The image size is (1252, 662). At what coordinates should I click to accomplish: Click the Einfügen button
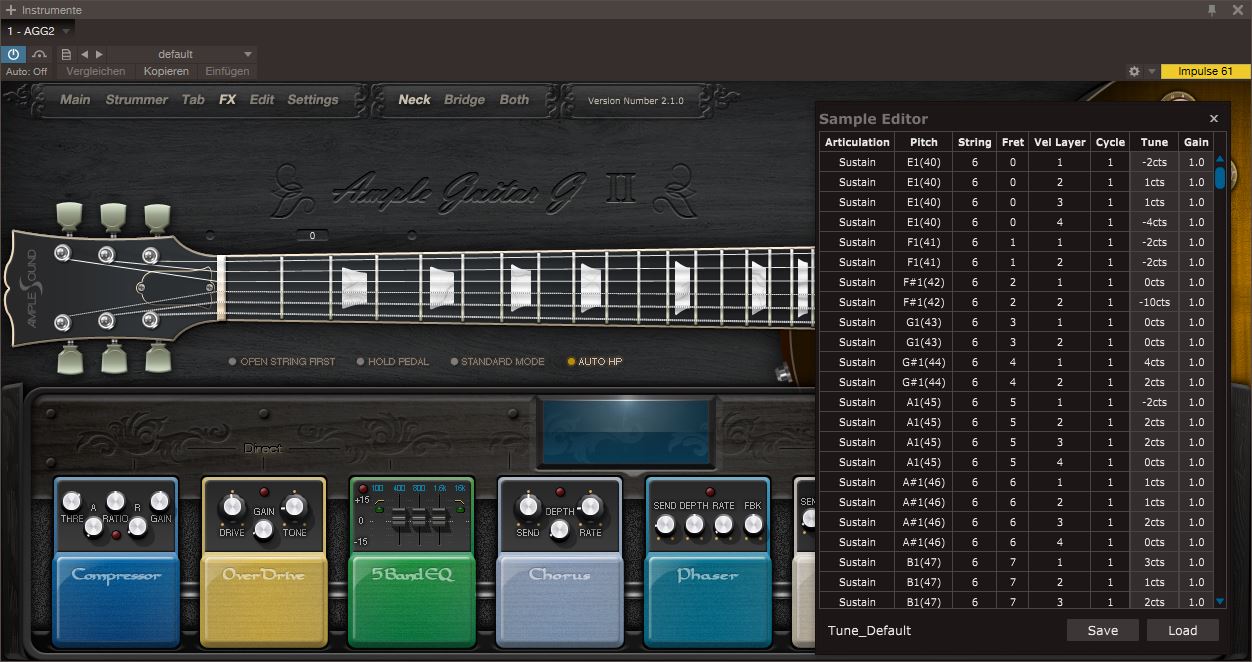click(227, 71)
